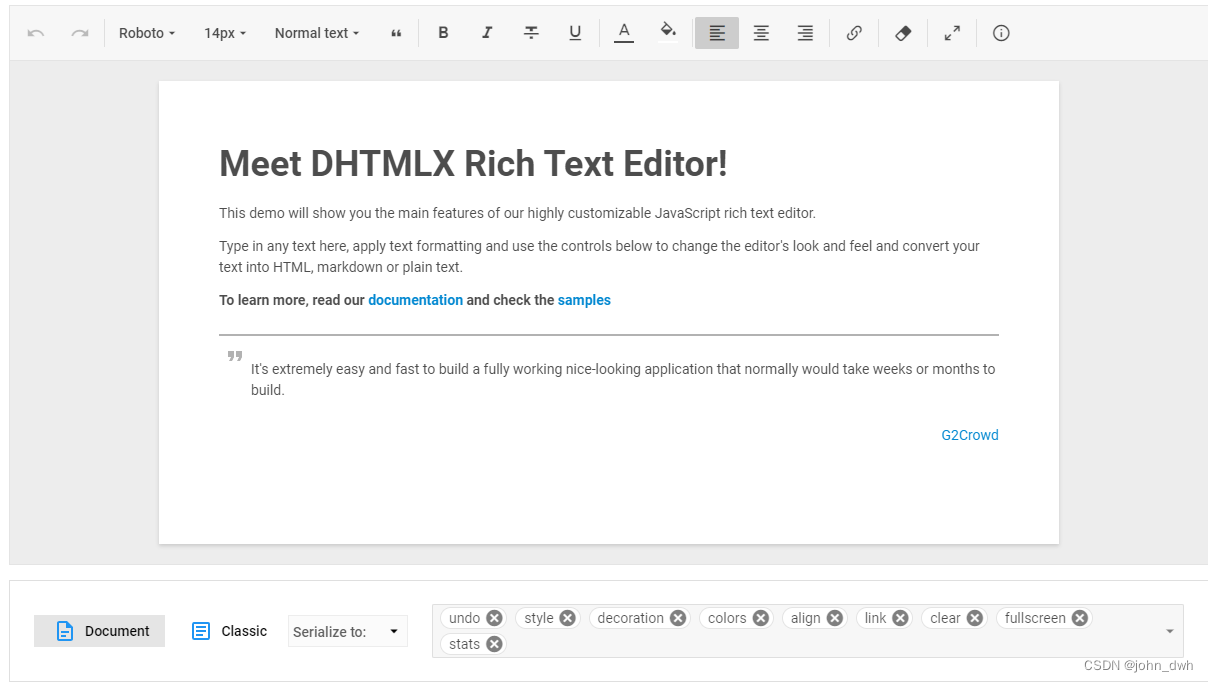Click the heading 'Meet DHTMLX Rich Text Editor!'
The height and width of the screenshot is (682, 1208).
pyautogui.click(x=473, y=164)
